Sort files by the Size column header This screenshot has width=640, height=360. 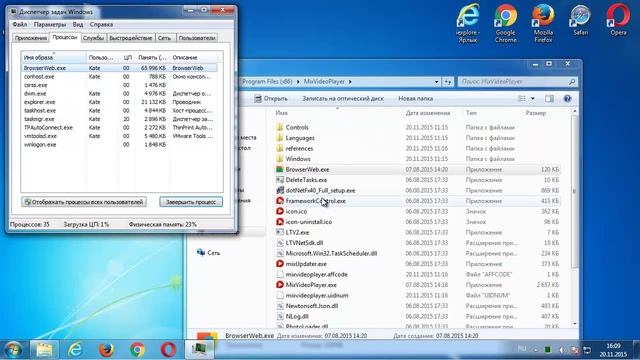536,113
